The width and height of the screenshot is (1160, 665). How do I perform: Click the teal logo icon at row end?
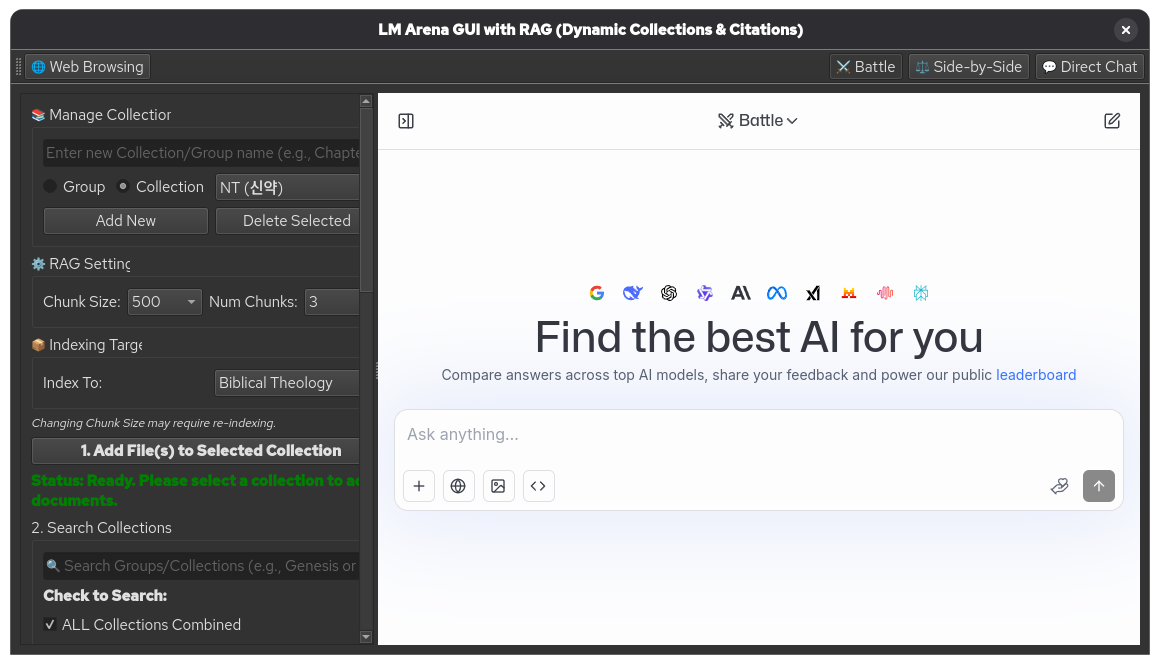(920, 293)
